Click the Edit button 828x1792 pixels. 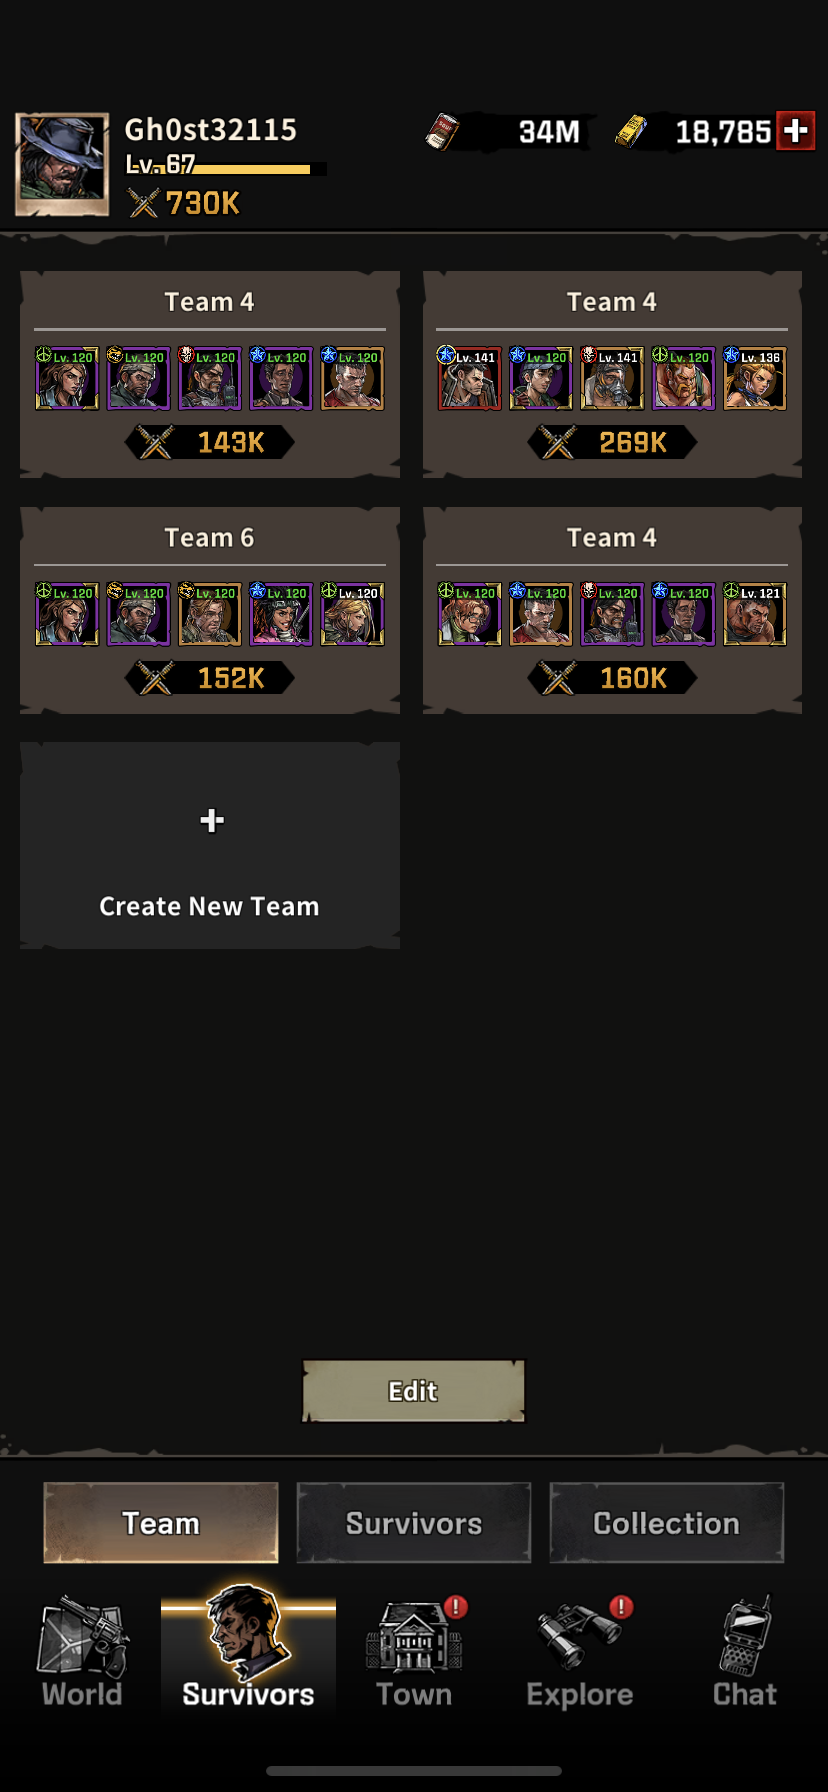coord(414,1391)
